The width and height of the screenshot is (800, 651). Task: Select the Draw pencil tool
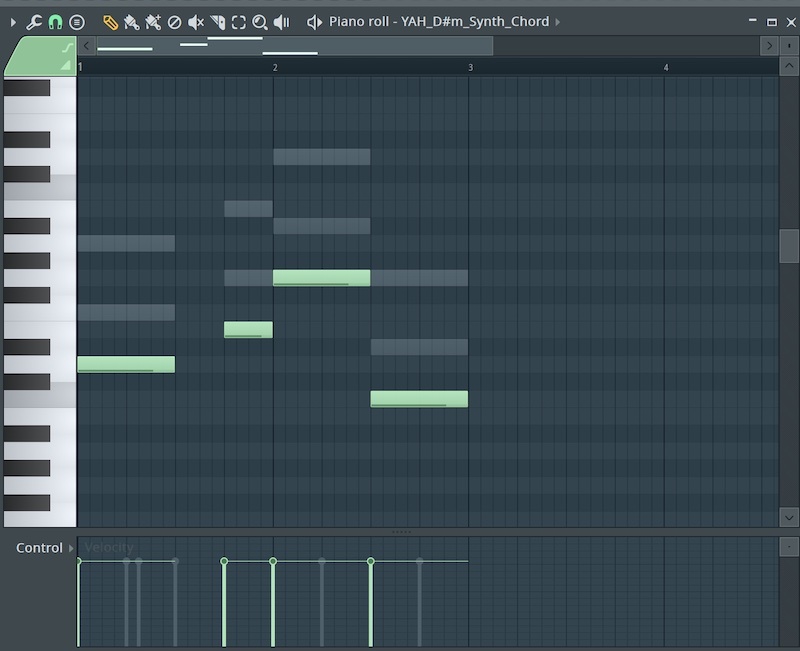[x=110, y=22]
